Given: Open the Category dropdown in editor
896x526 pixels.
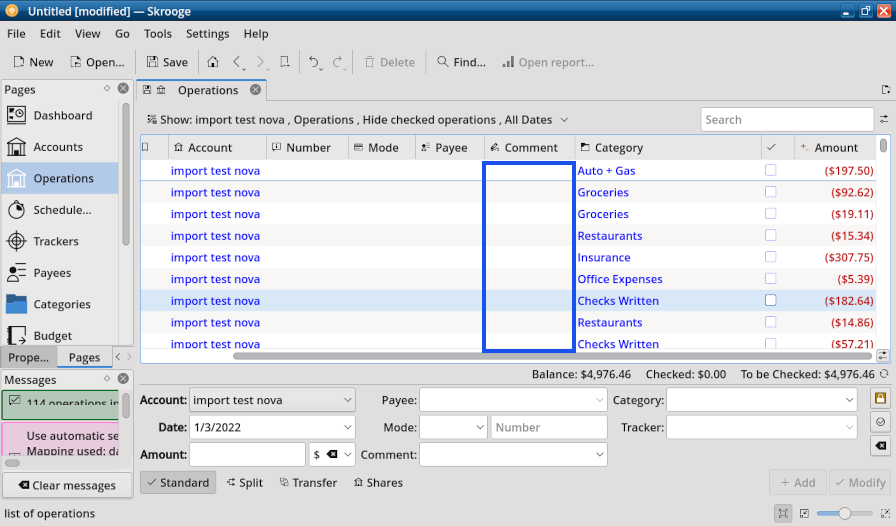Looking at the screenshot, I should click(761, 400).
